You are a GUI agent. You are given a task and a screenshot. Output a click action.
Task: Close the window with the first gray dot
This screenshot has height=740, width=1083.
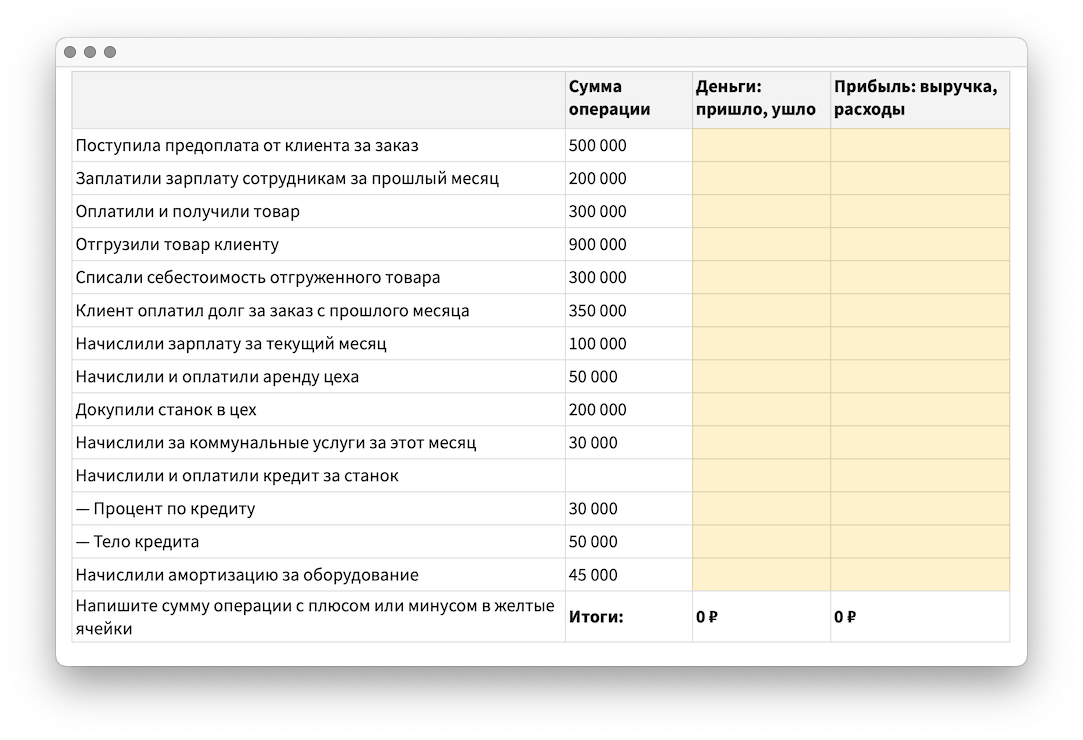(x=70, y=52)
